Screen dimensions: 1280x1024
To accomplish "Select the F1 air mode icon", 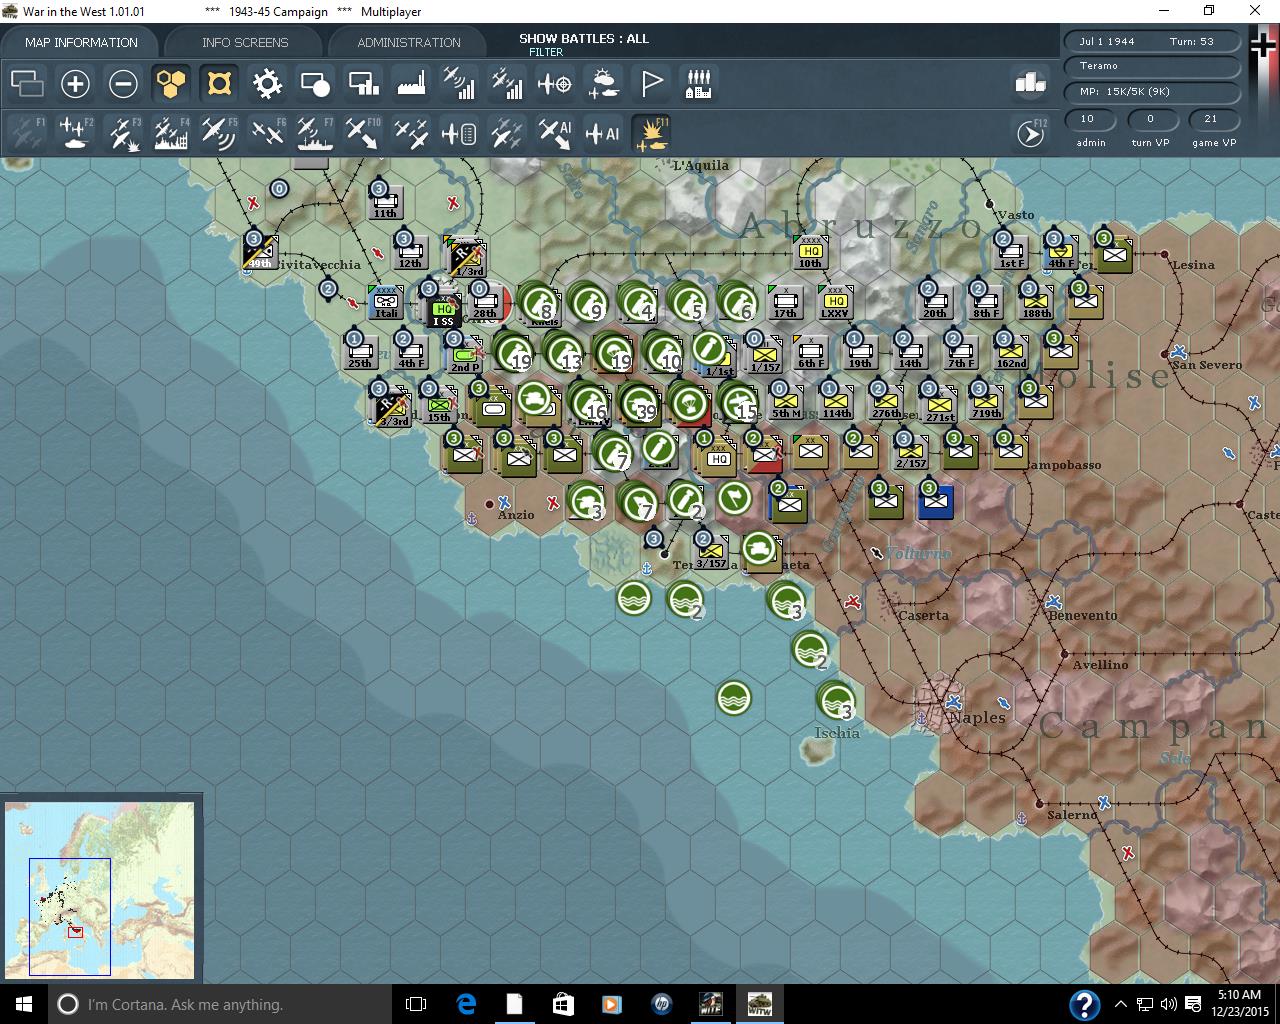I will click(27, 133).
